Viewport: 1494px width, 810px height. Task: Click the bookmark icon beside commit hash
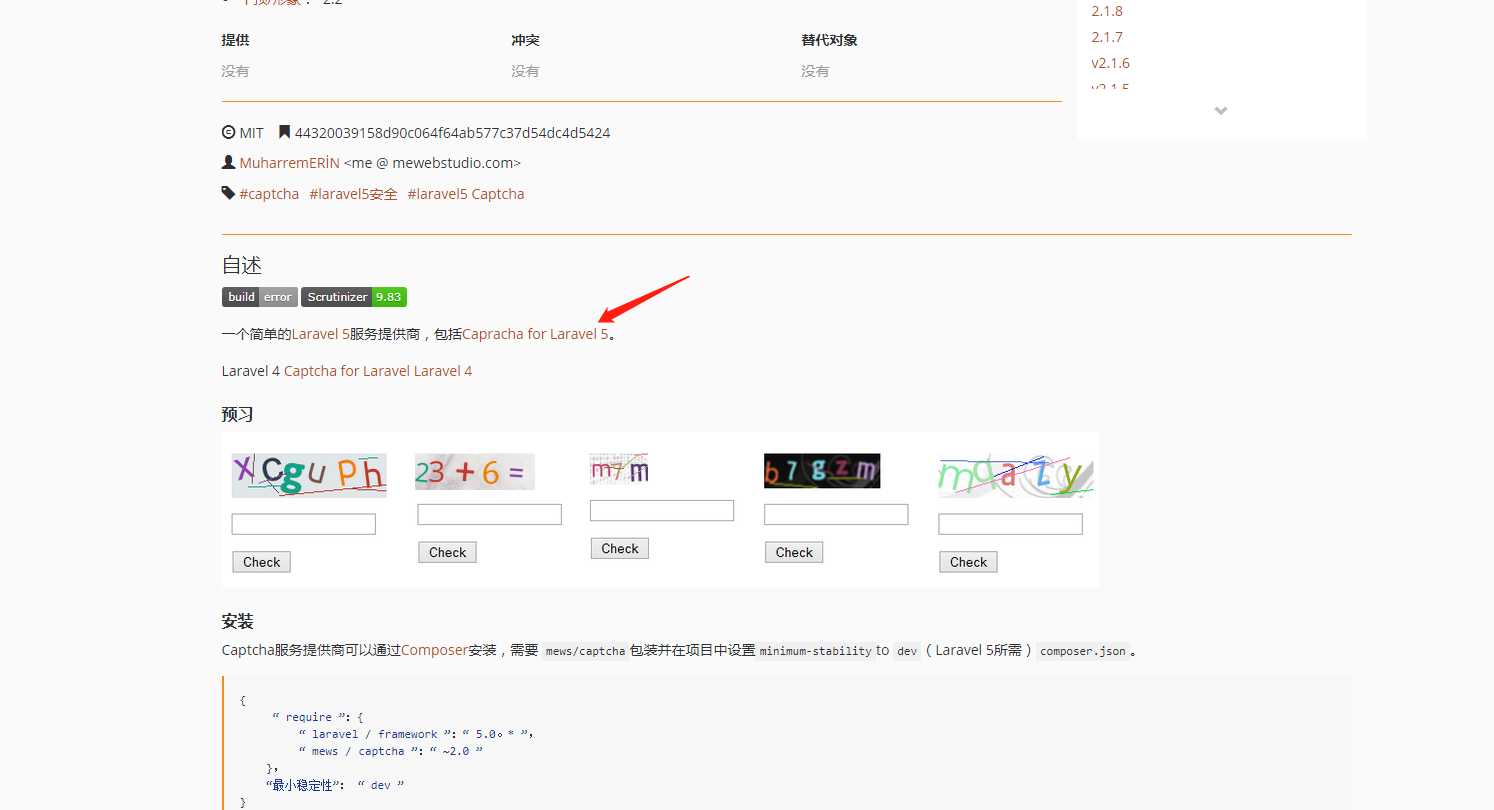(x=284, y=133)
